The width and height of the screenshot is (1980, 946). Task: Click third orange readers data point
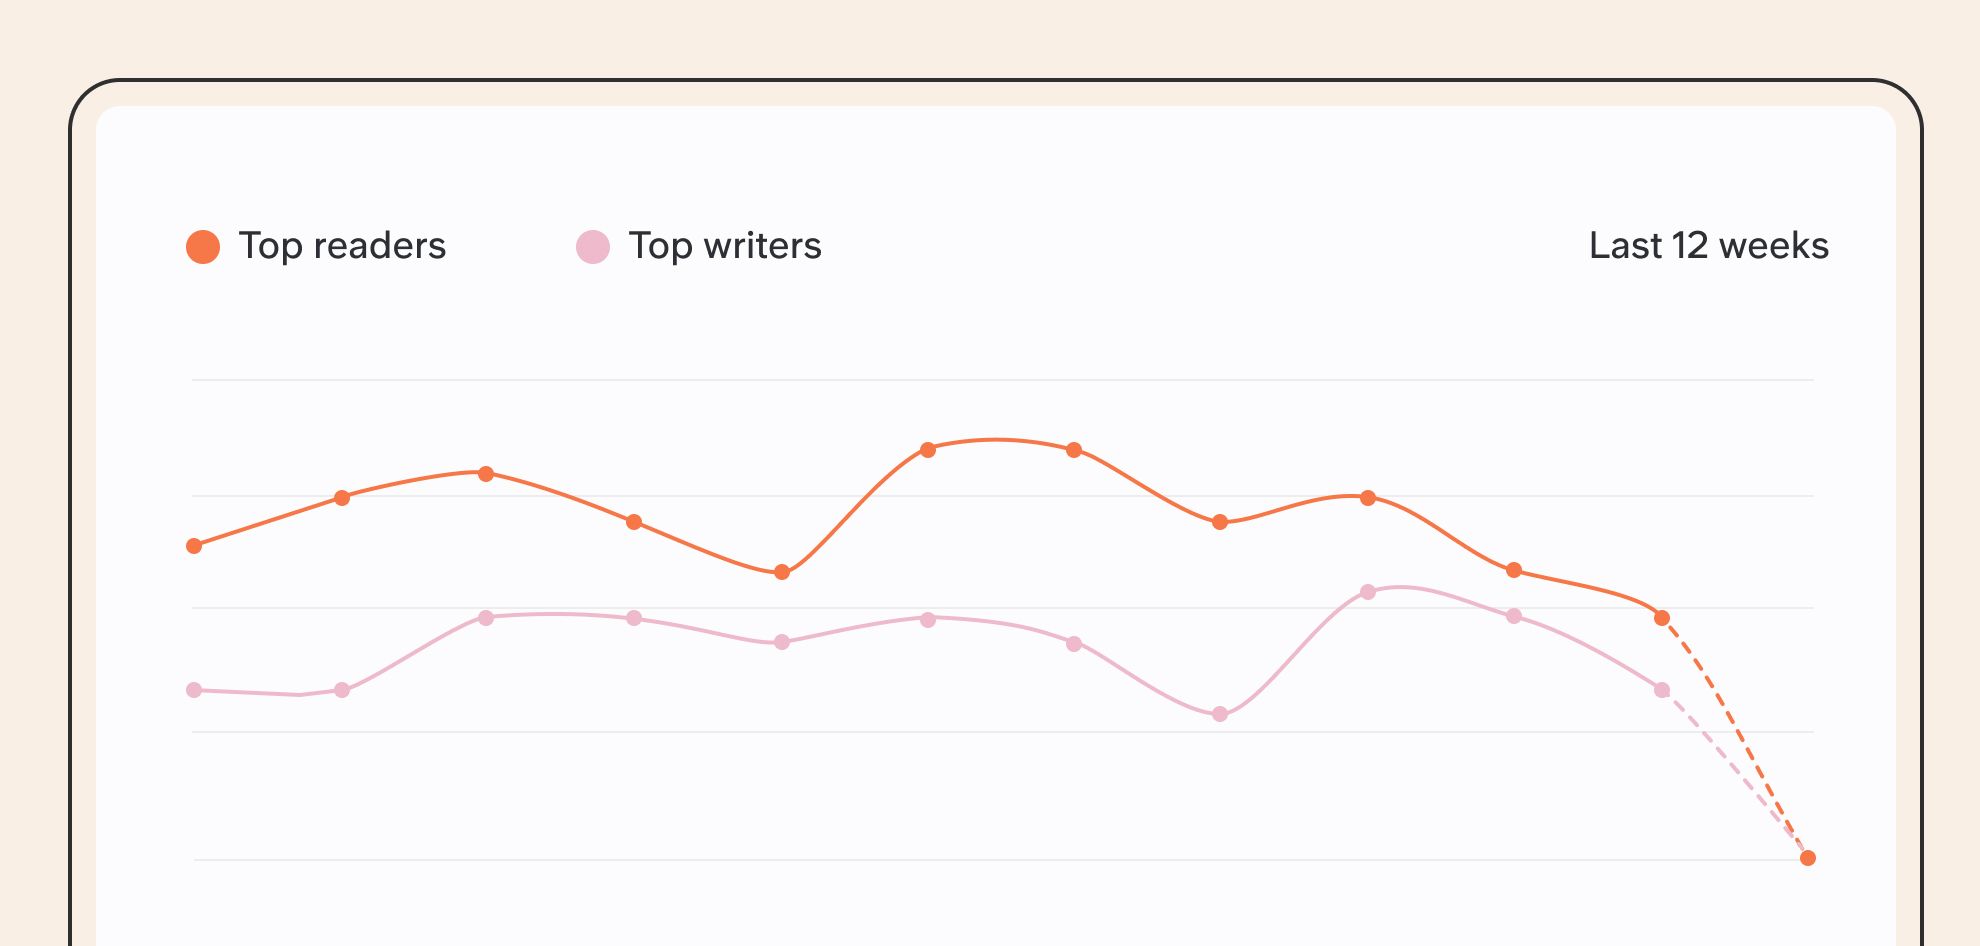coord(486,474)
